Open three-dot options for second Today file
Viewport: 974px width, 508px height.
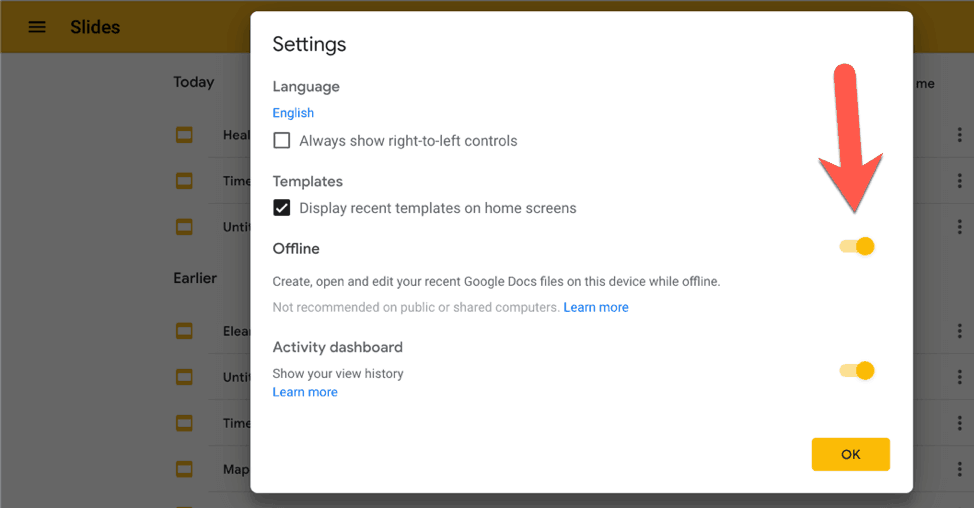pyautogui.click(x=958, y=181)
